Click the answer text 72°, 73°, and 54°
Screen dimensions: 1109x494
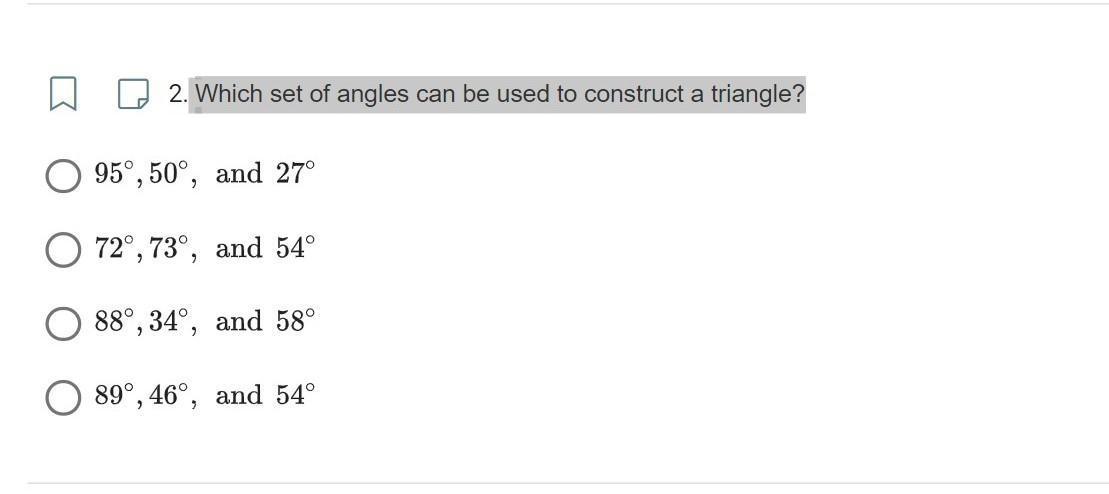(204, 248)
